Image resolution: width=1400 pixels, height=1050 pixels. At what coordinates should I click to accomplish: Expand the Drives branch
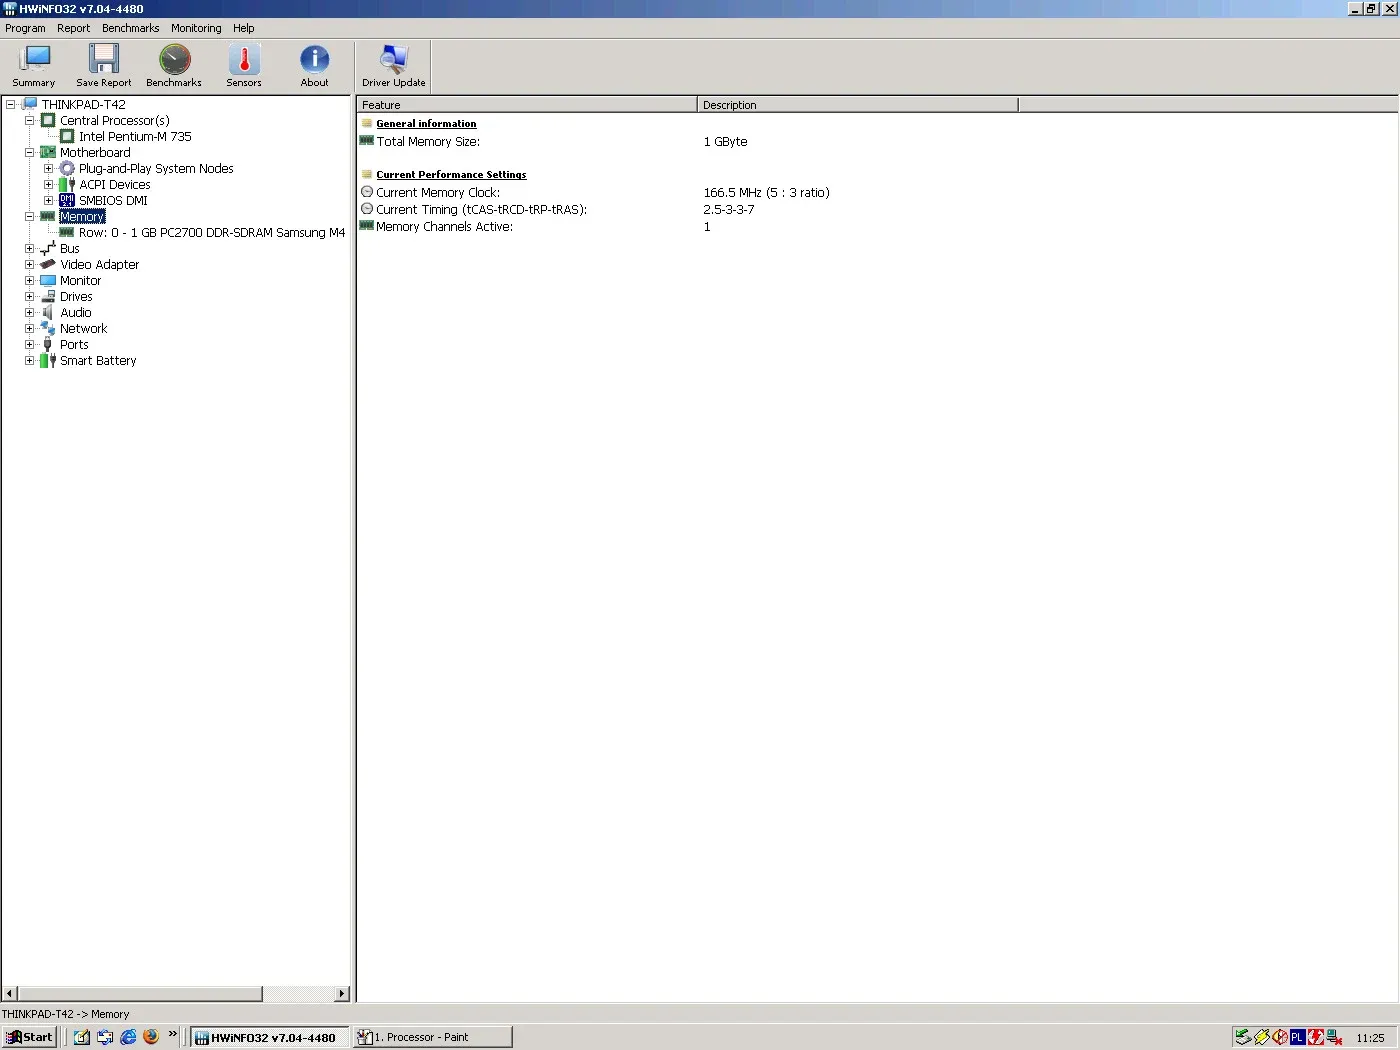point(29,296)
